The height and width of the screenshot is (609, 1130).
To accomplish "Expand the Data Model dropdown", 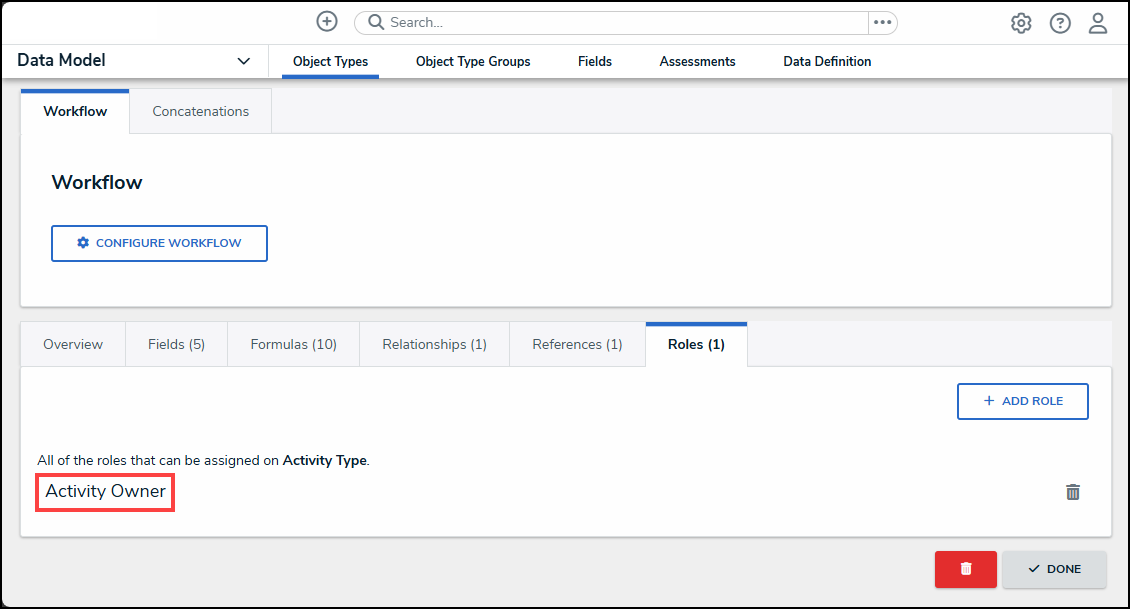I will point(243,61).
